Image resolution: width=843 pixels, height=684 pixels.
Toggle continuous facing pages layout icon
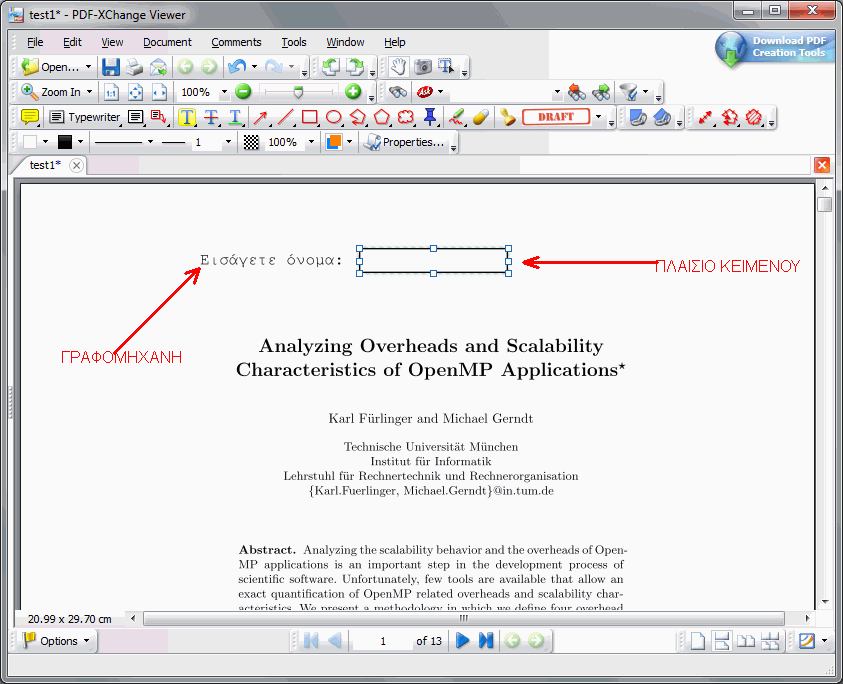[770, 641]
